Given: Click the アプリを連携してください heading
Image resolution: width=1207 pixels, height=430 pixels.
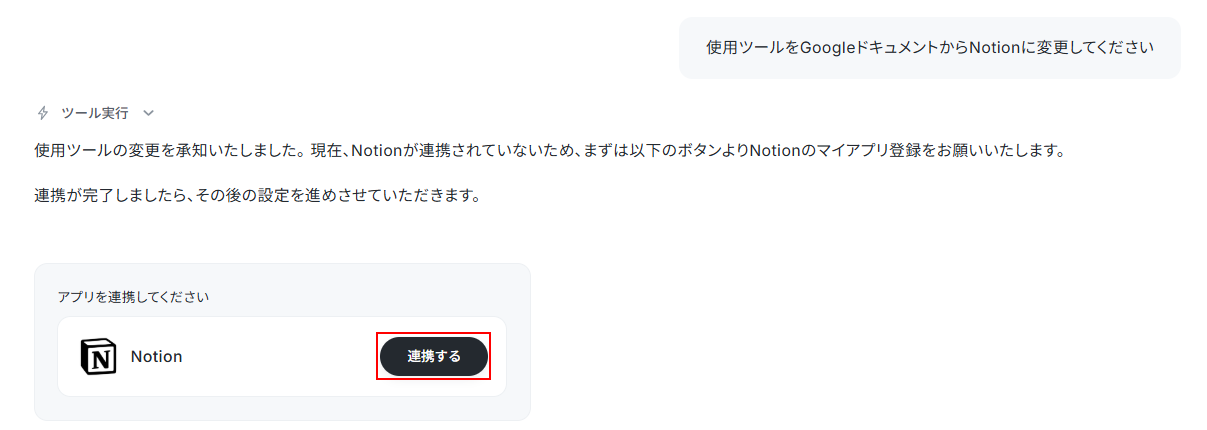Looking at the screenshot, I should tap(134, 297).
